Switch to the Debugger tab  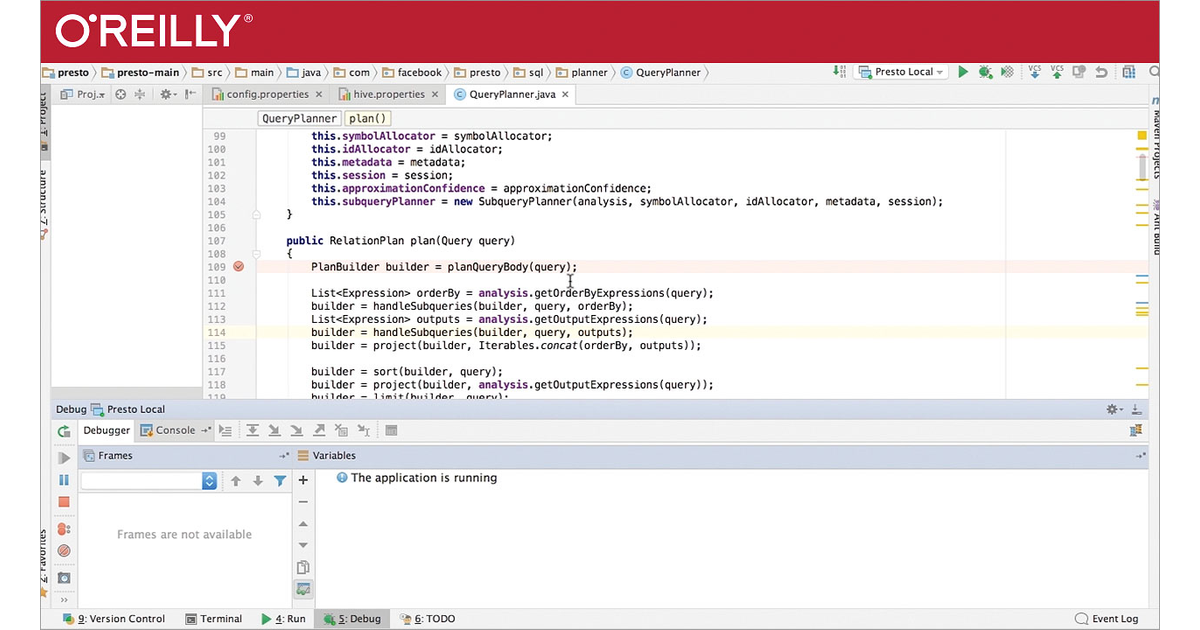click(x=107, y=430)
